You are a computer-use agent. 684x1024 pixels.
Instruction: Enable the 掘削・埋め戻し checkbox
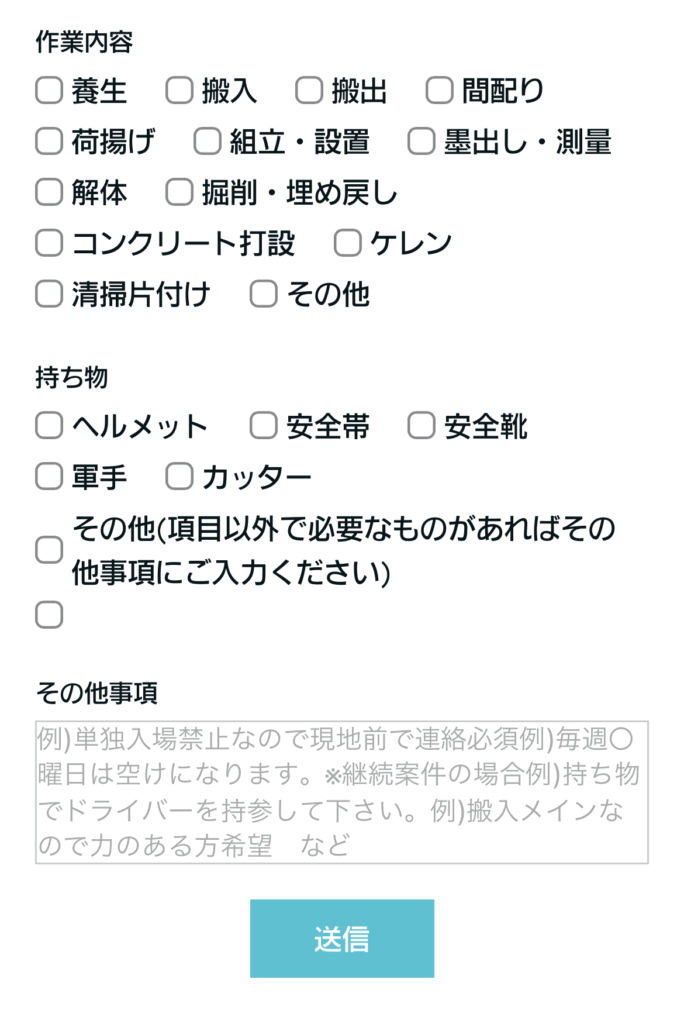point(179,192)
